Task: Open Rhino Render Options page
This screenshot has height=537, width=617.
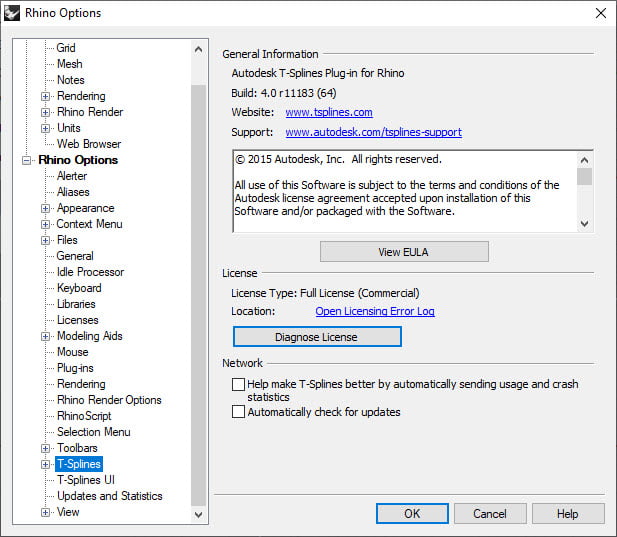Action: pos(109,400)
